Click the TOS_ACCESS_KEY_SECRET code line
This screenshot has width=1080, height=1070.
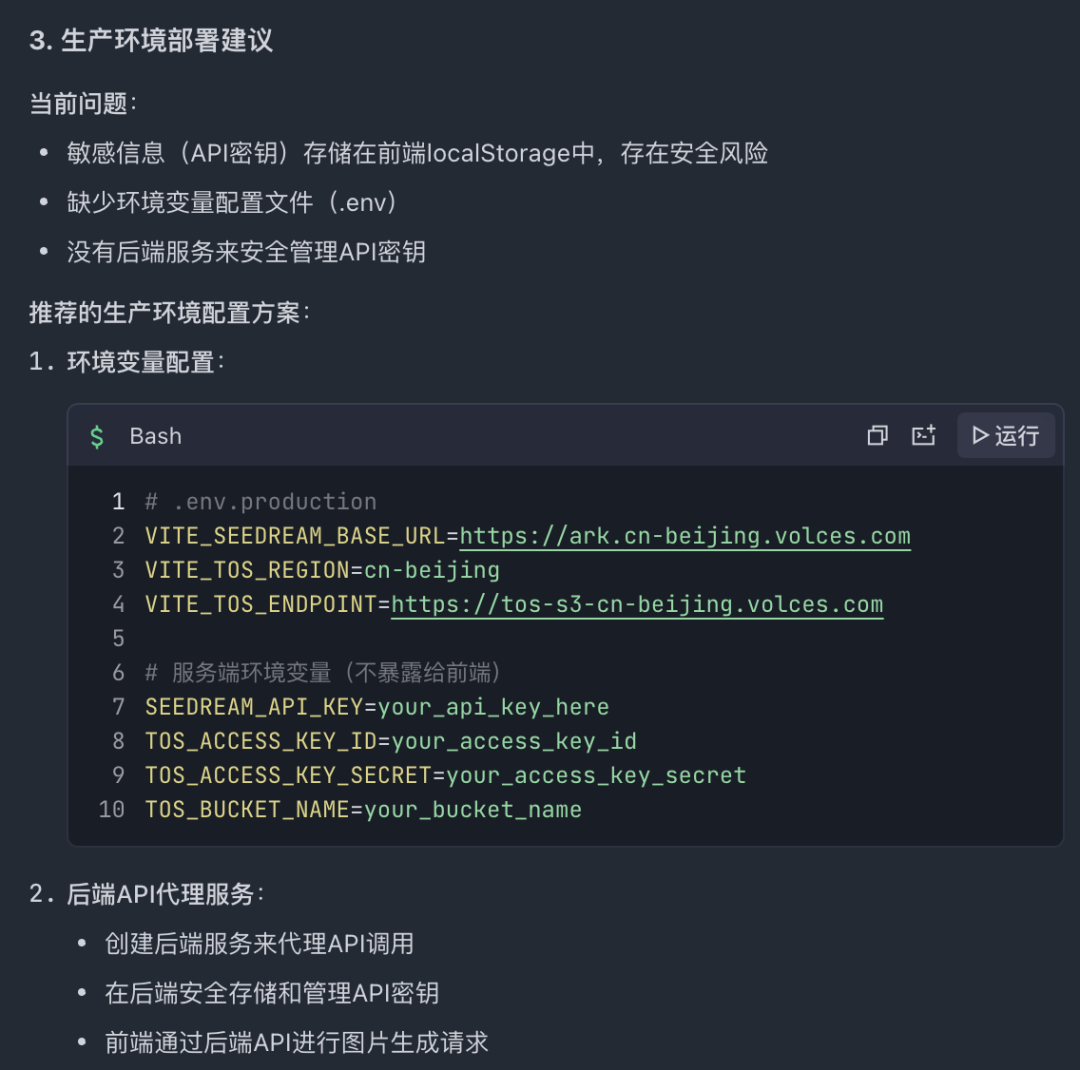445,775
